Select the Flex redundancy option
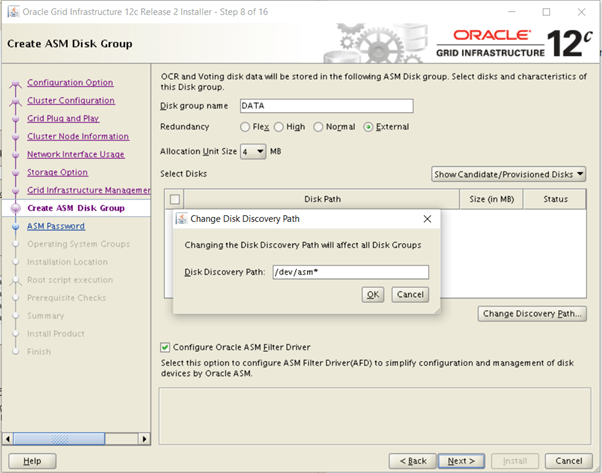Screen dimensions: 602x473 (x=245, y=127)
